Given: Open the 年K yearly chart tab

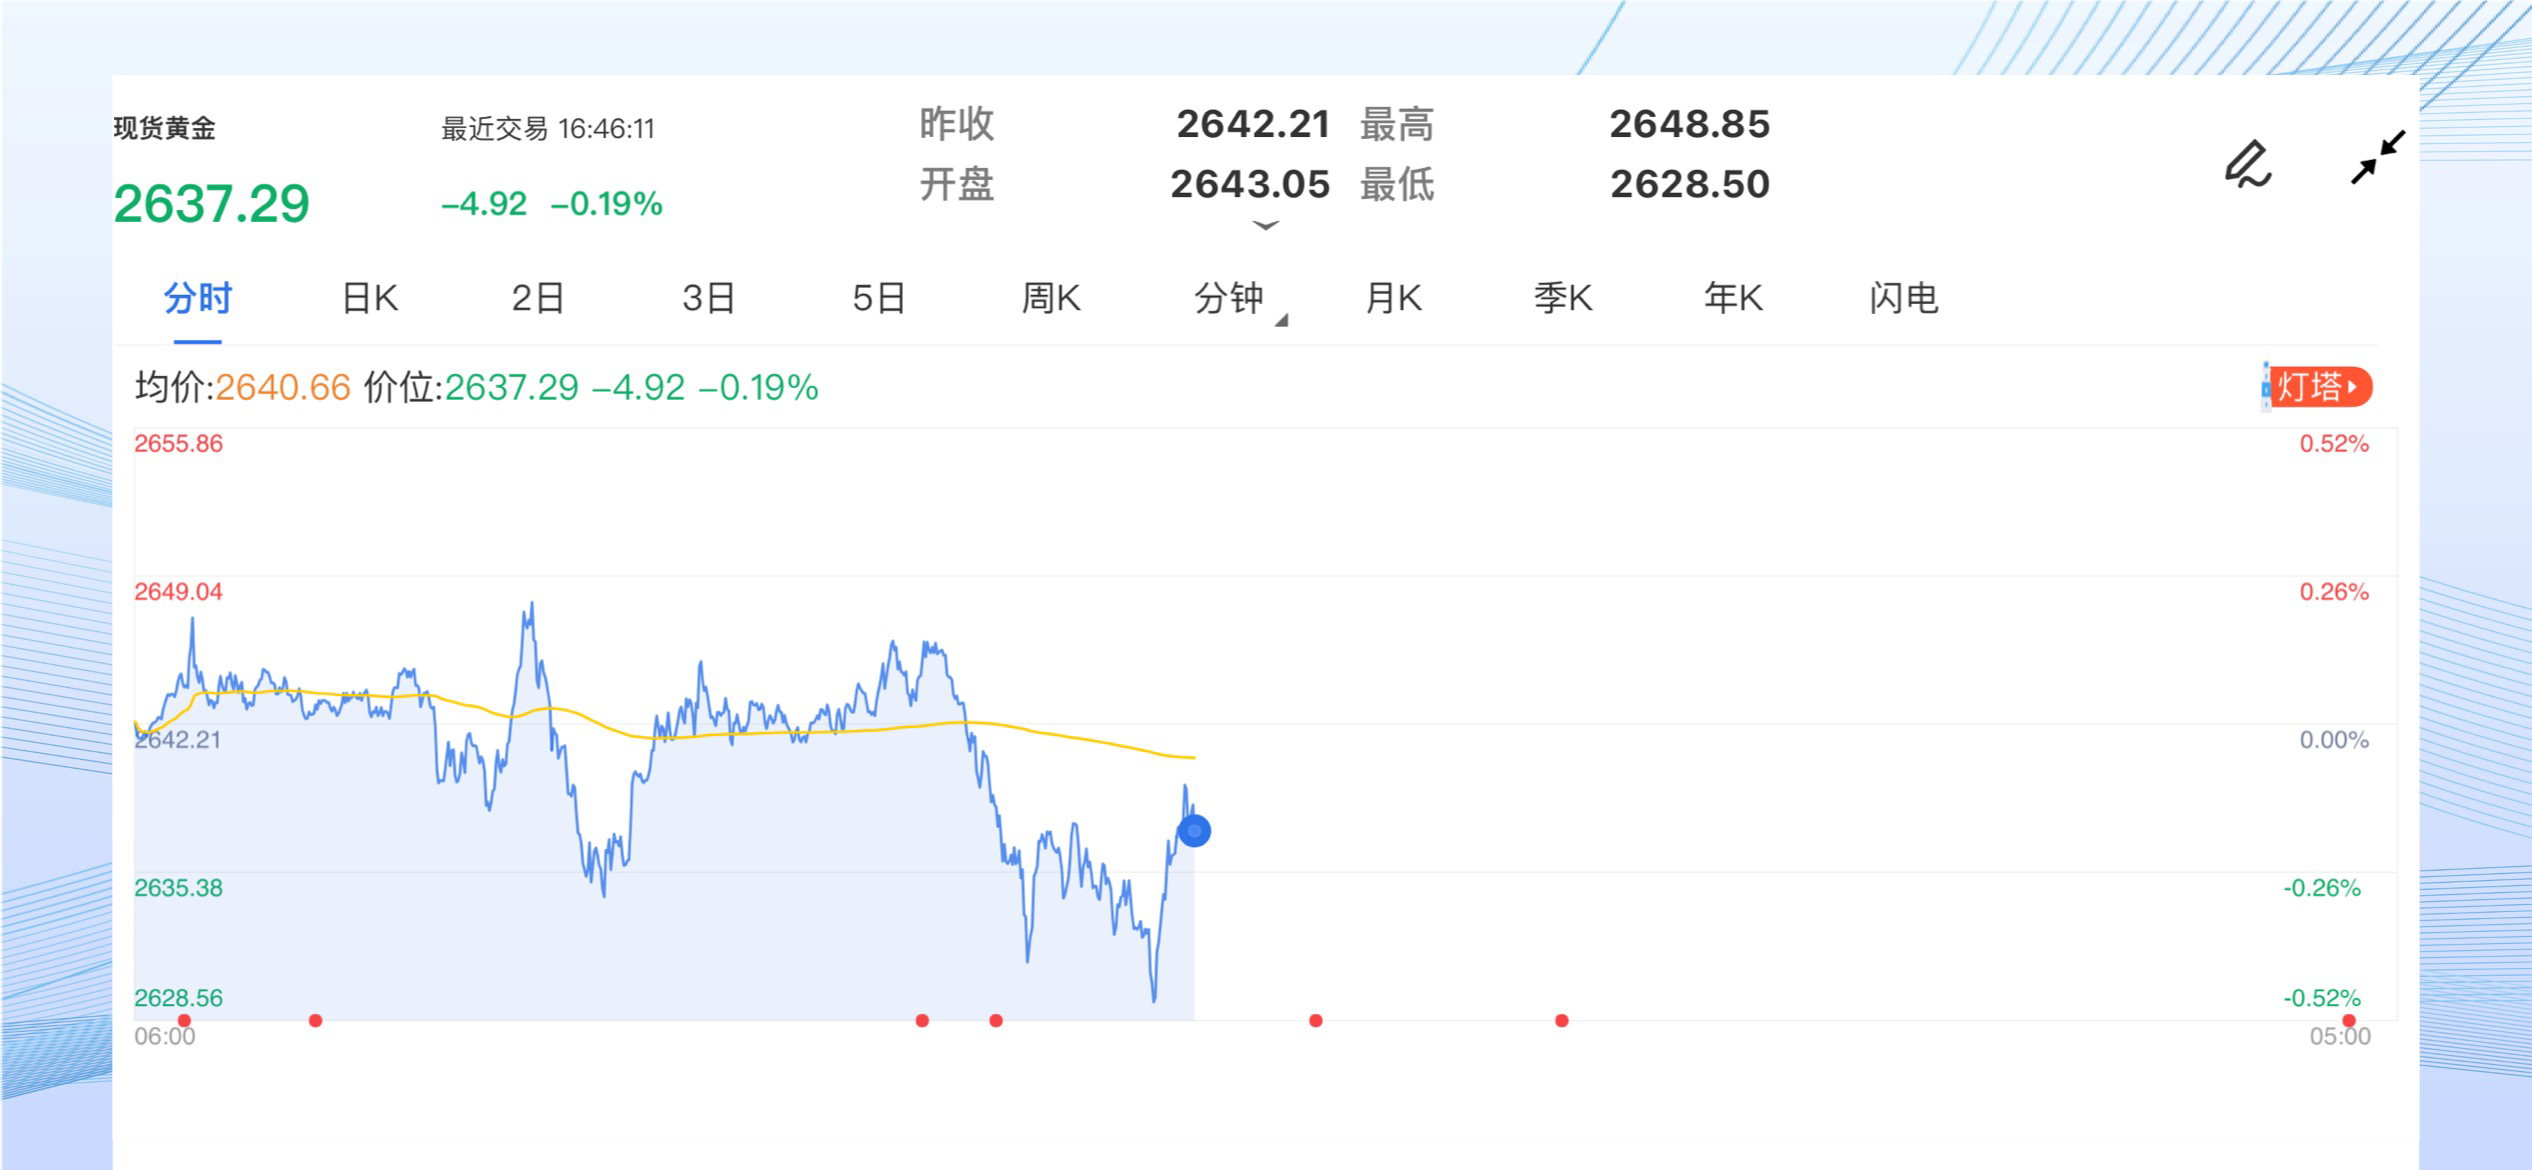Looking at the screenshot, I should (x=1733, y=299).
